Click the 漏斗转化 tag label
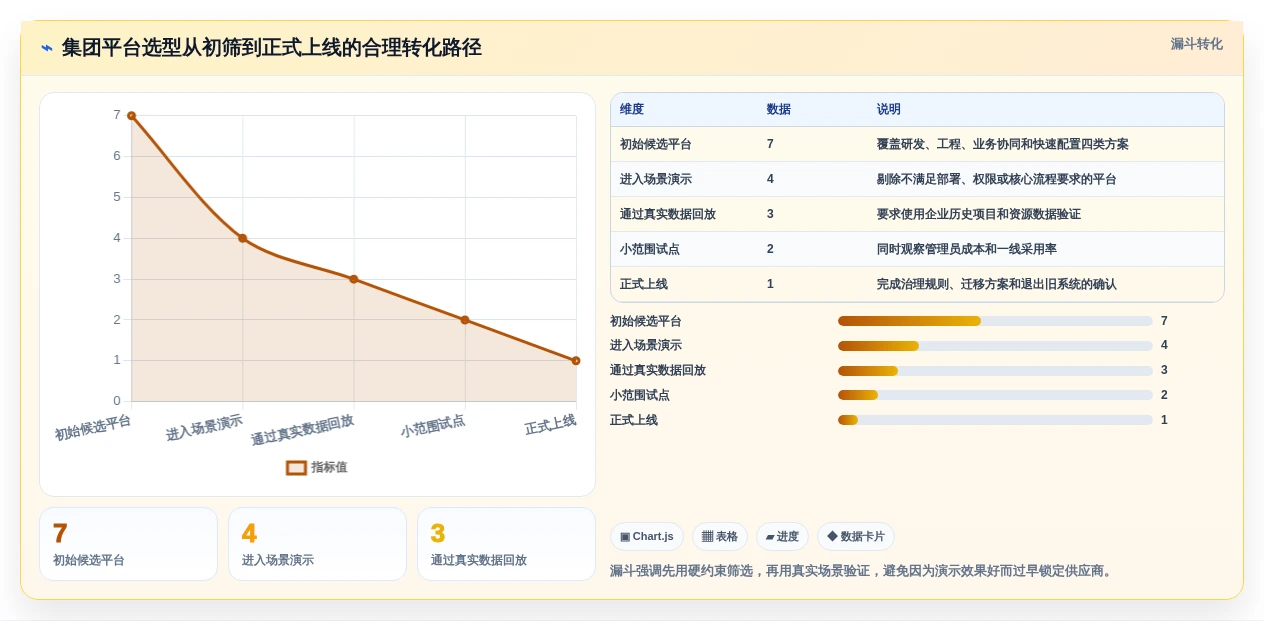Screen dimensions: 1264x621 [1196, 44]
